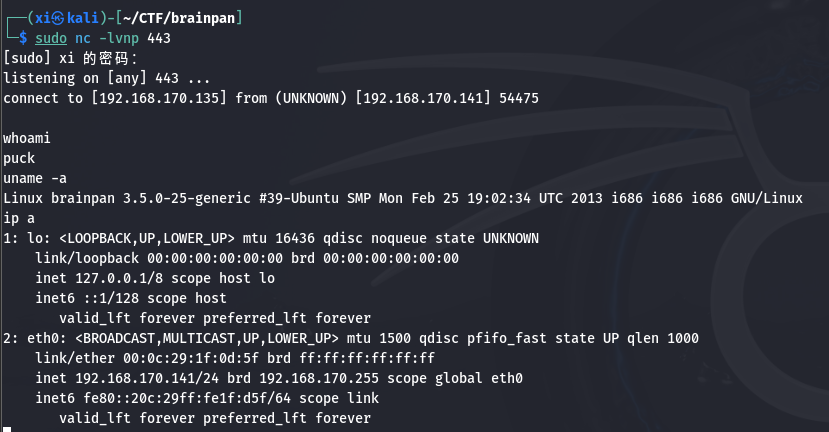The image size is (829, 432).
Task: Click the Kali logo icon in prompt
Action: click(58, 19)
